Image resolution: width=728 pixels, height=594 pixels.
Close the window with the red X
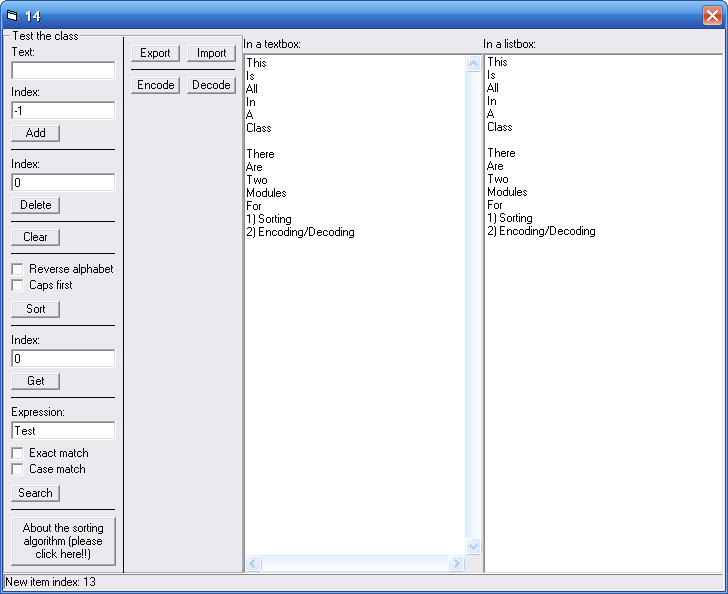[x=711, y=15]
